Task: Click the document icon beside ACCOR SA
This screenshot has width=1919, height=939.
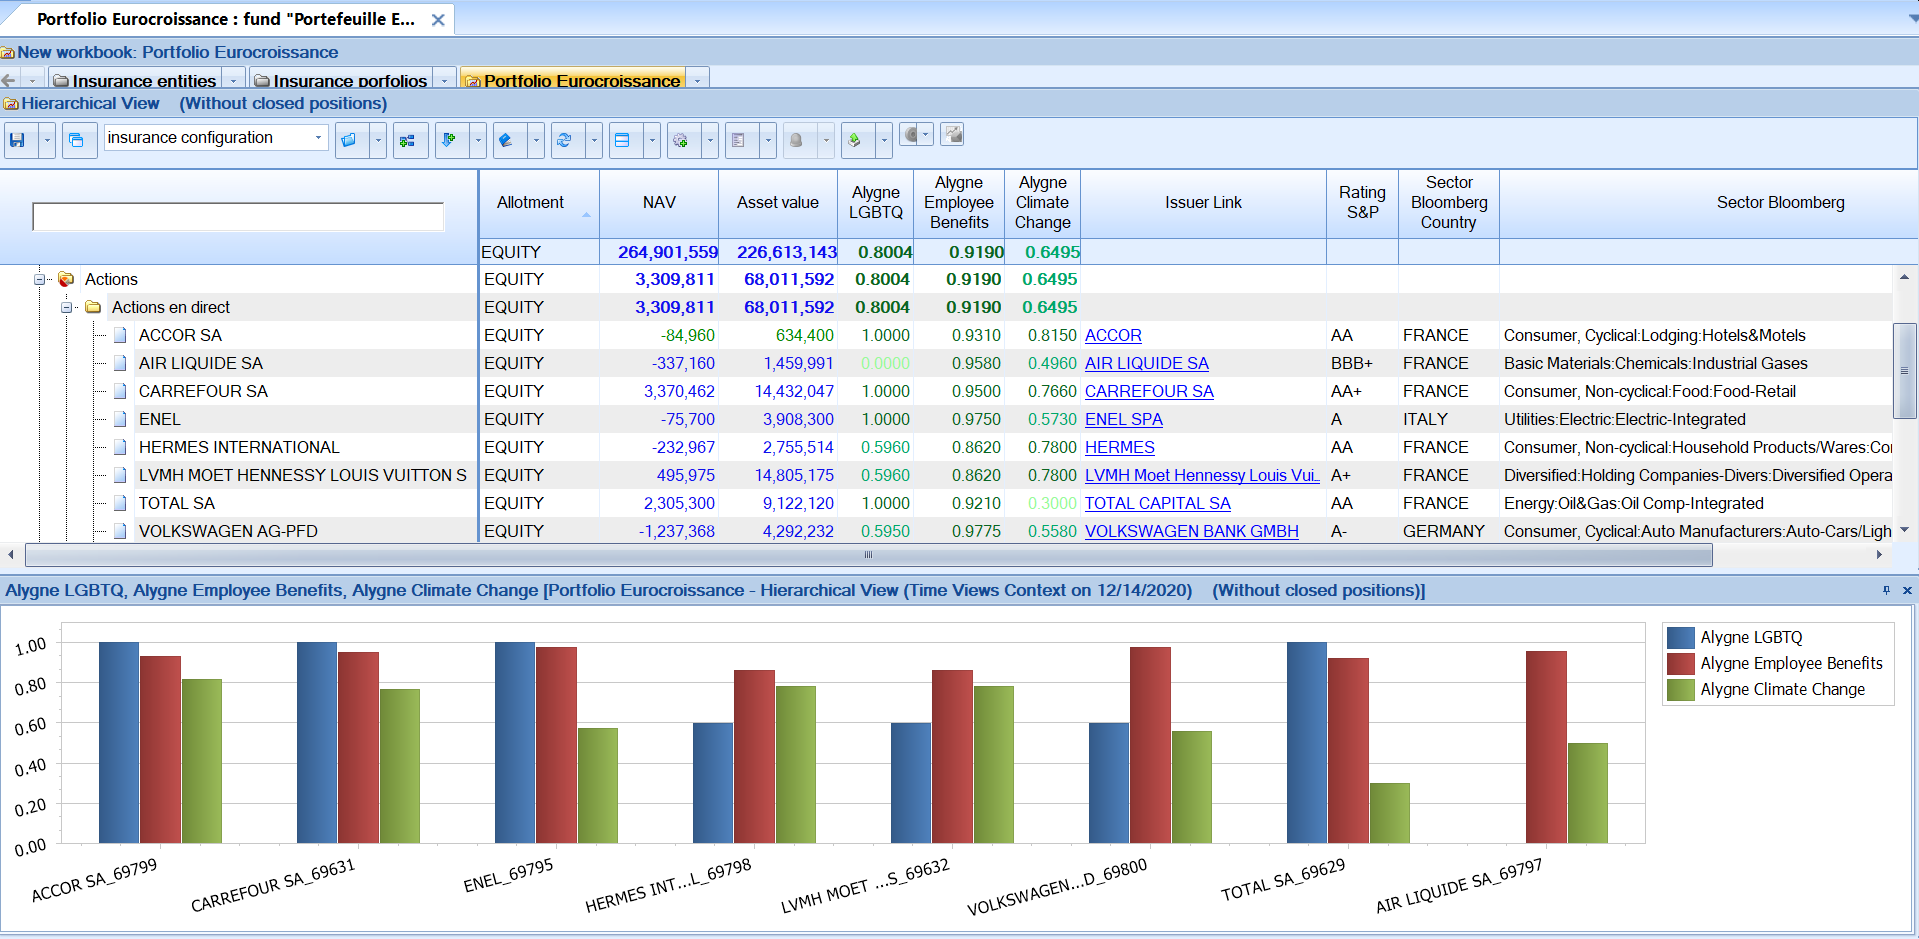Action: tap(120, 335)
